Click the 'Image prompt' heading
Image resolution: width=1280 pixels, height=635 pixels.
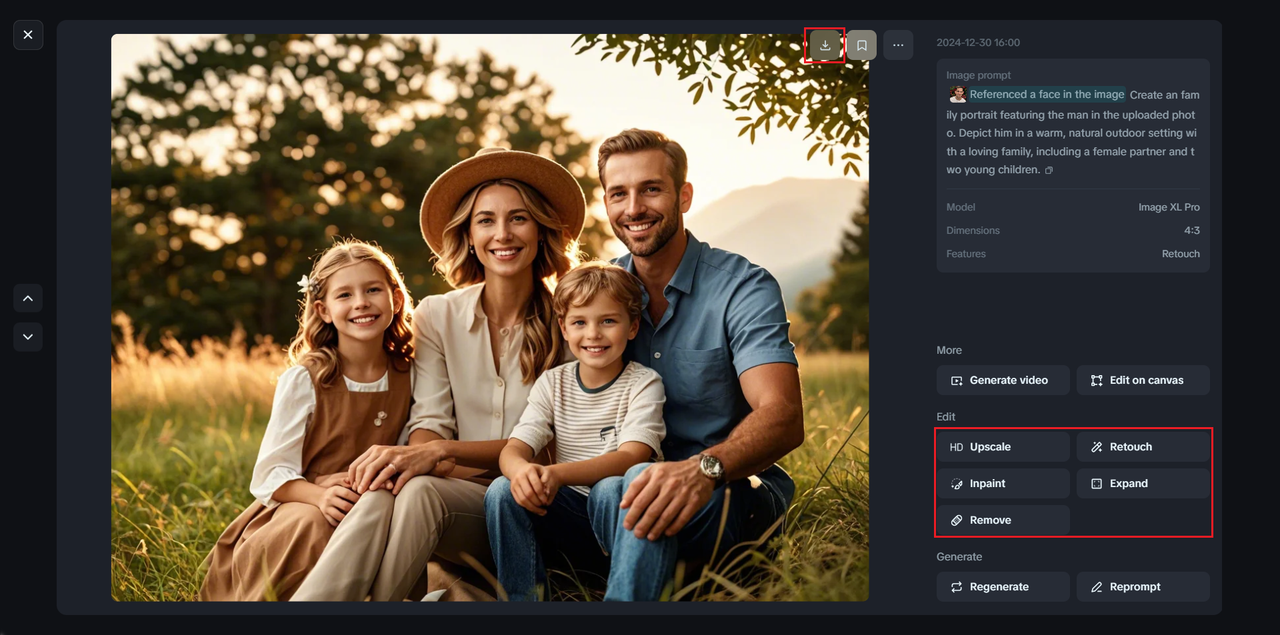979,75
